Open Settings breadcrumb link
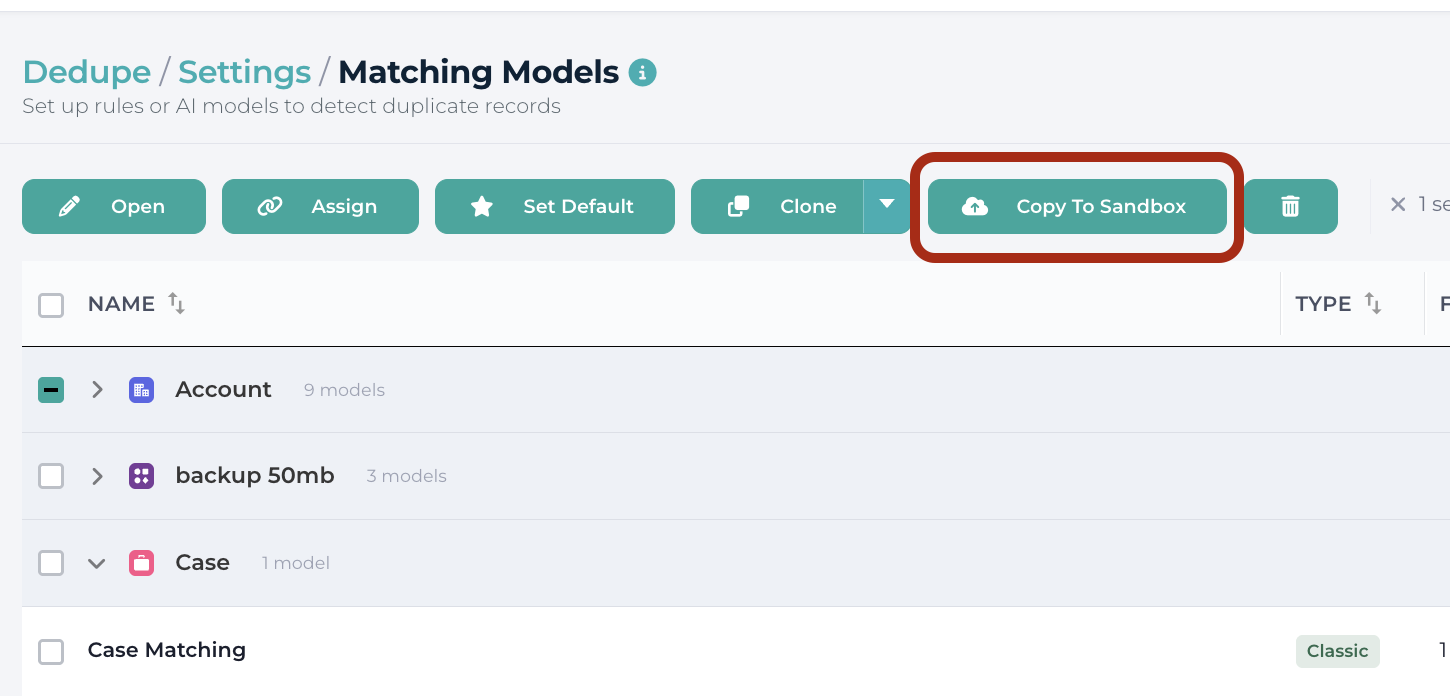Image resolution: width=1450 pixels, height=696 pixels. pos(245,72)
